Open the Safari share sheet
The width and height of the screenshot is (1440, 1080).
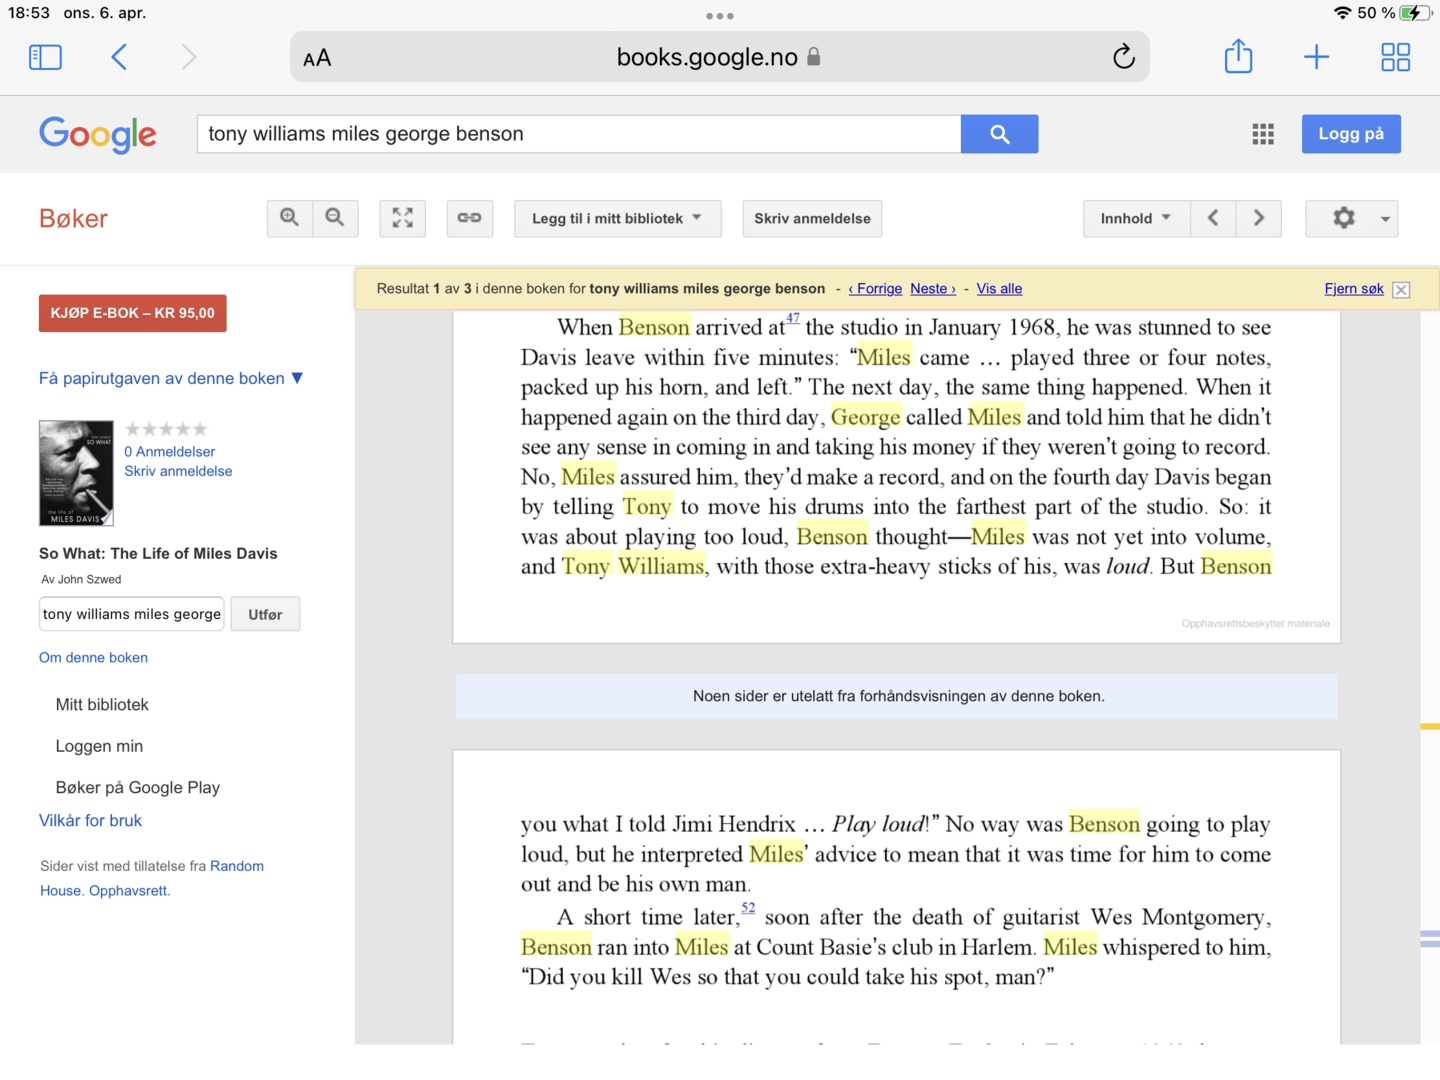[x=1238, y=55]
